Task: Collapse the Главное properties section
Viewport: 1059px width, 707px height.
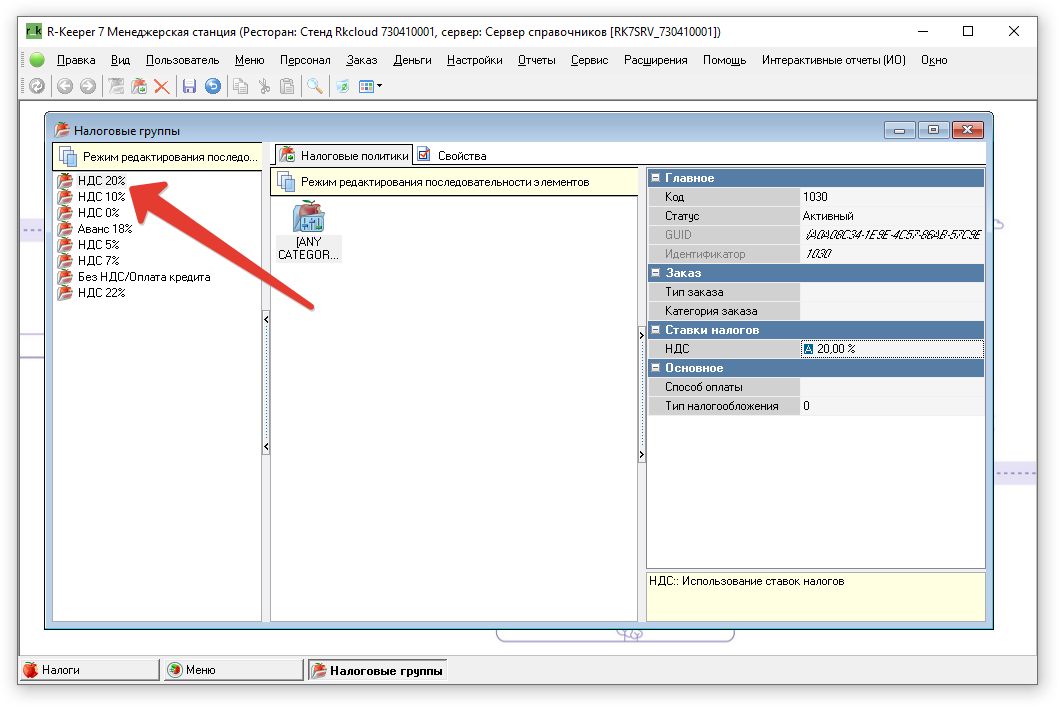Action: (655, 178)
